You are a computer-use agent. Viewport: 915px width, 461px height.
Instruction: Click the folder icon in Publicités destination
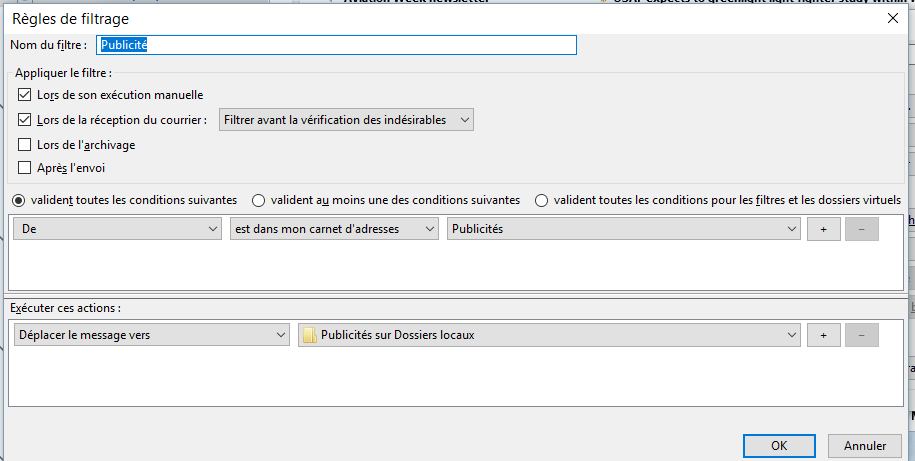pyautogui.click(x=310, y=335)
